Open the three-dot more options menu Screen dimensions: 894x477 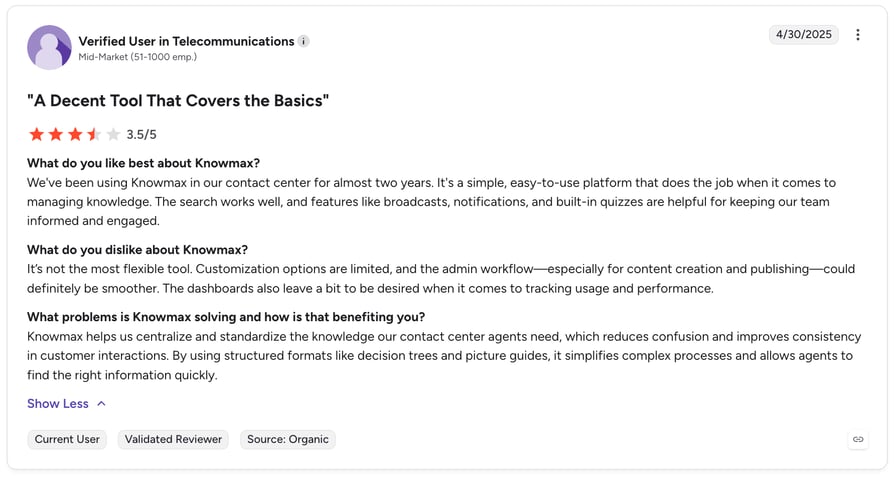click(858, 35)
